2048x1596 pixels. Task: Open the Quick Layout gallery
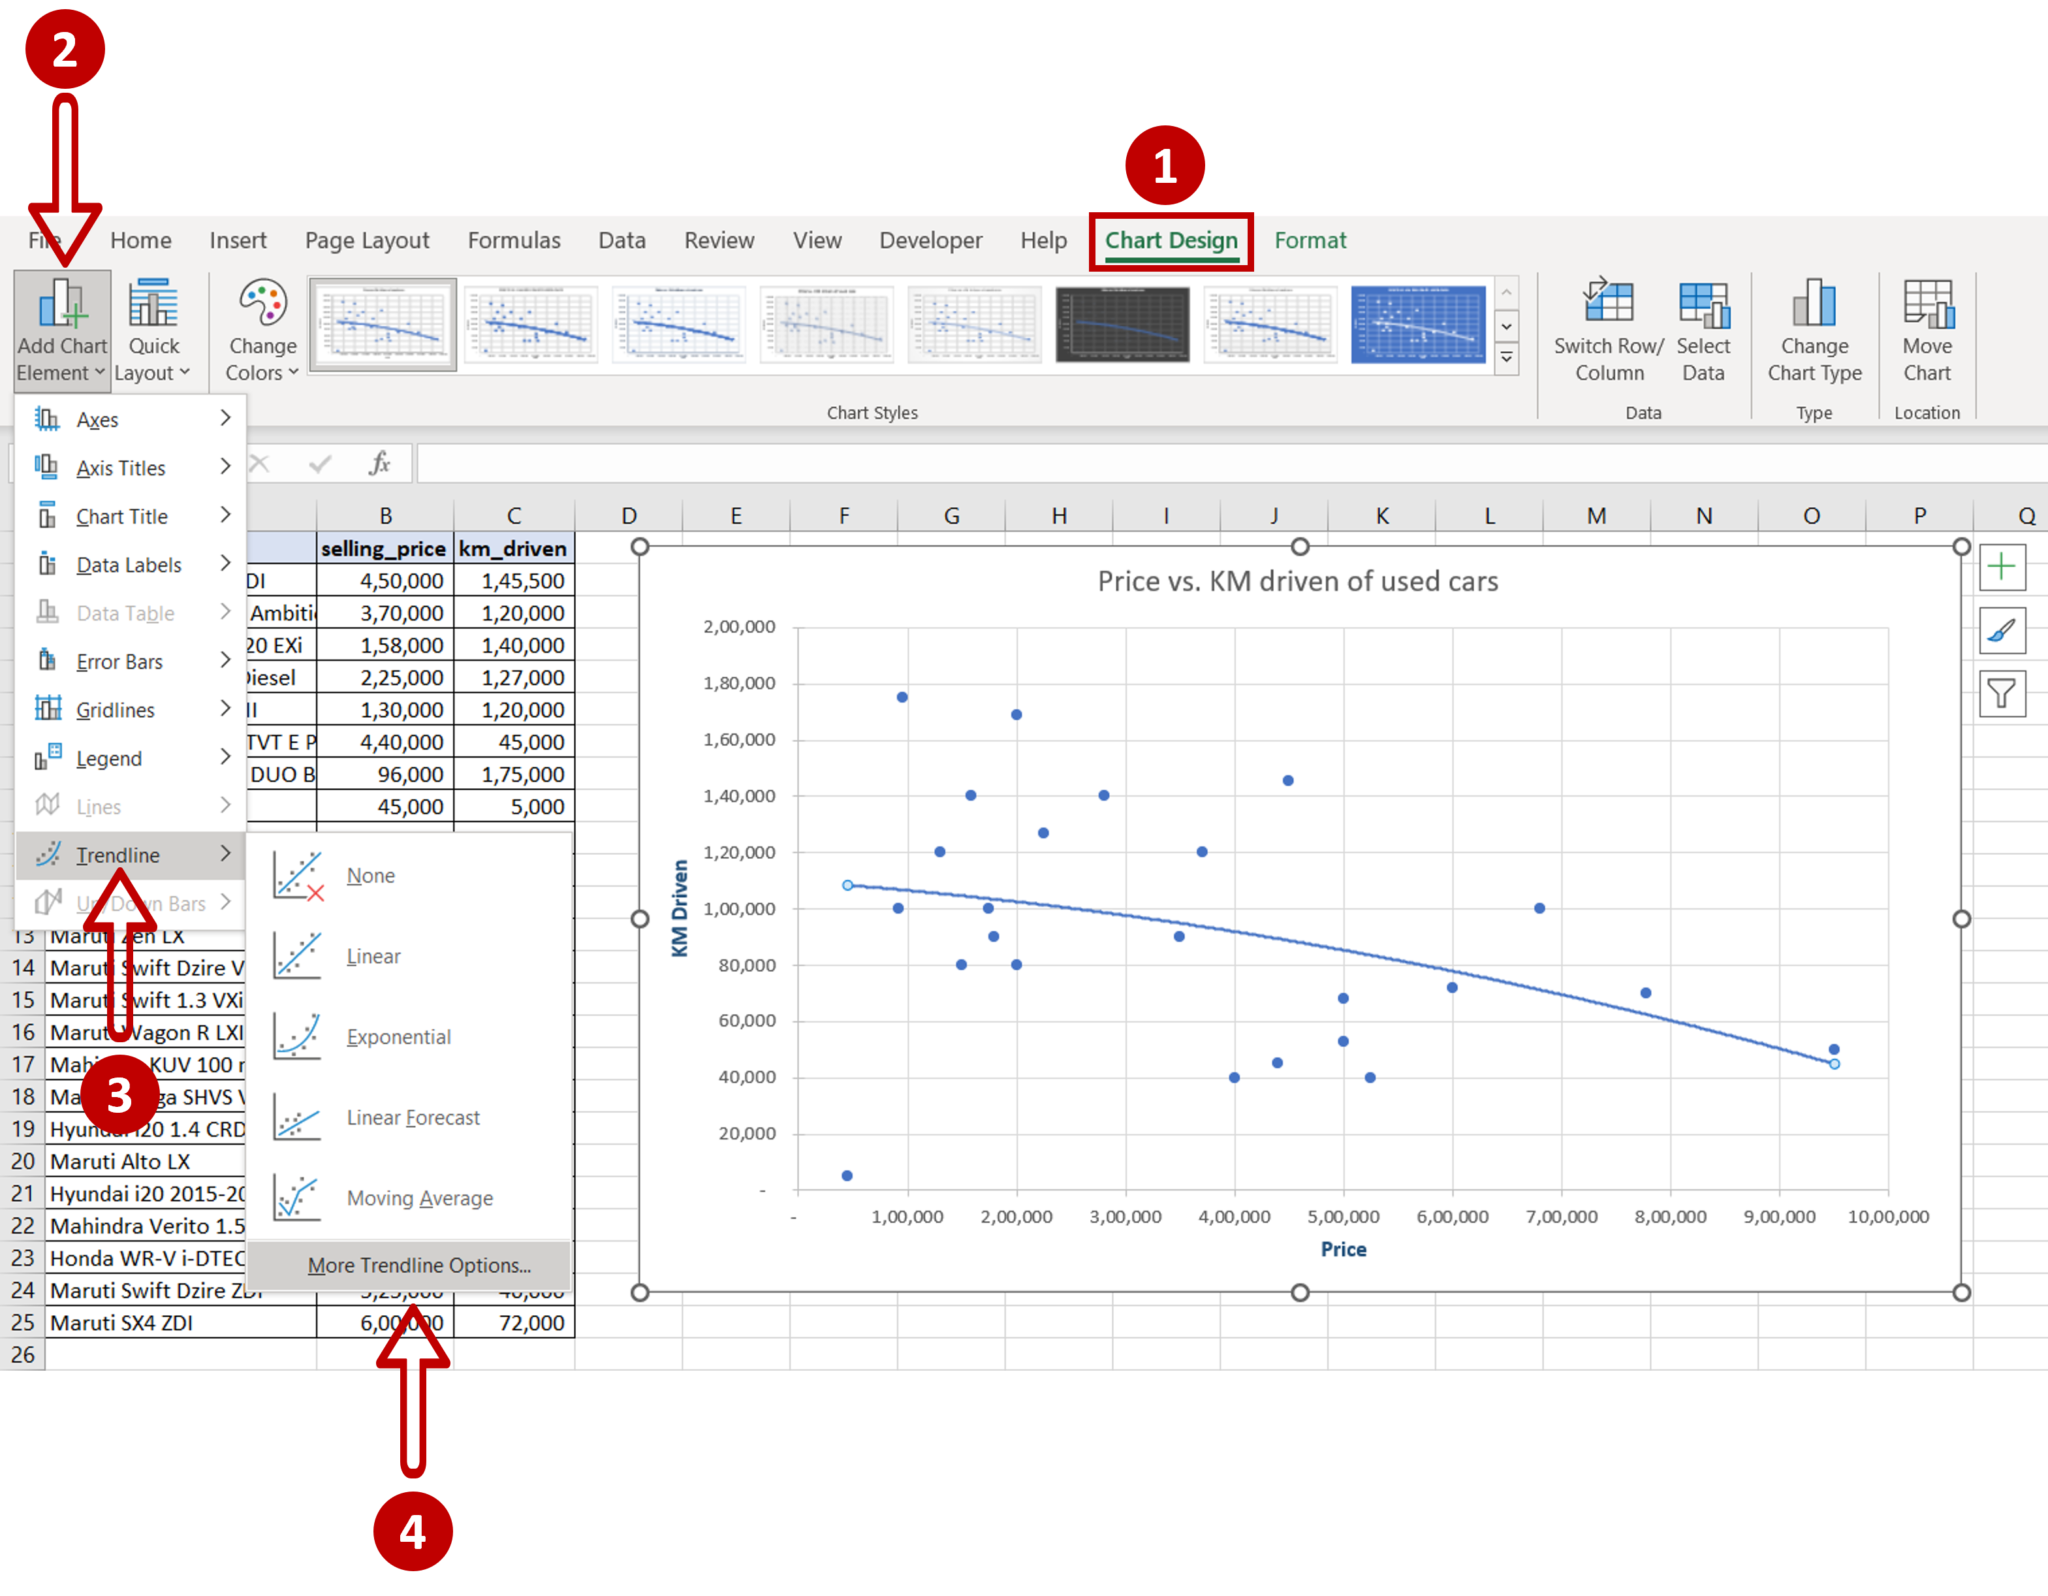pyautogui.click(x=152, y=330)
